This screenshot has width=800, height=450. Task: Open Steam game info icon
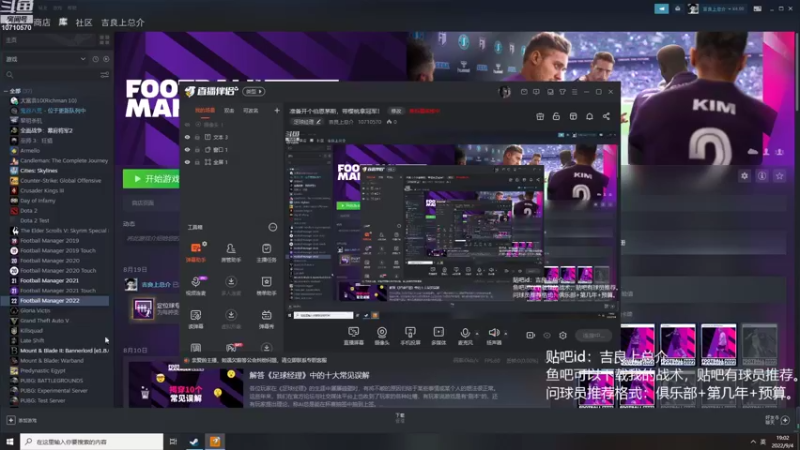pos(762,176)
